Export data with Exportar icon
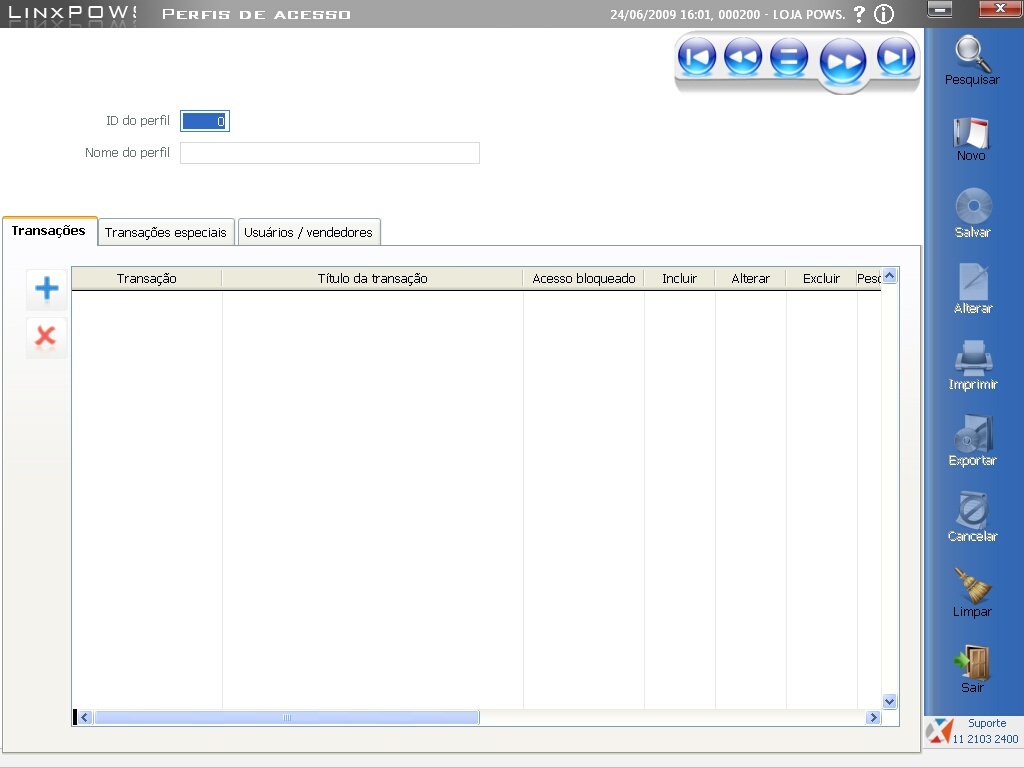The height and width of the screenshot is (768, 1024). pos(972,441)
